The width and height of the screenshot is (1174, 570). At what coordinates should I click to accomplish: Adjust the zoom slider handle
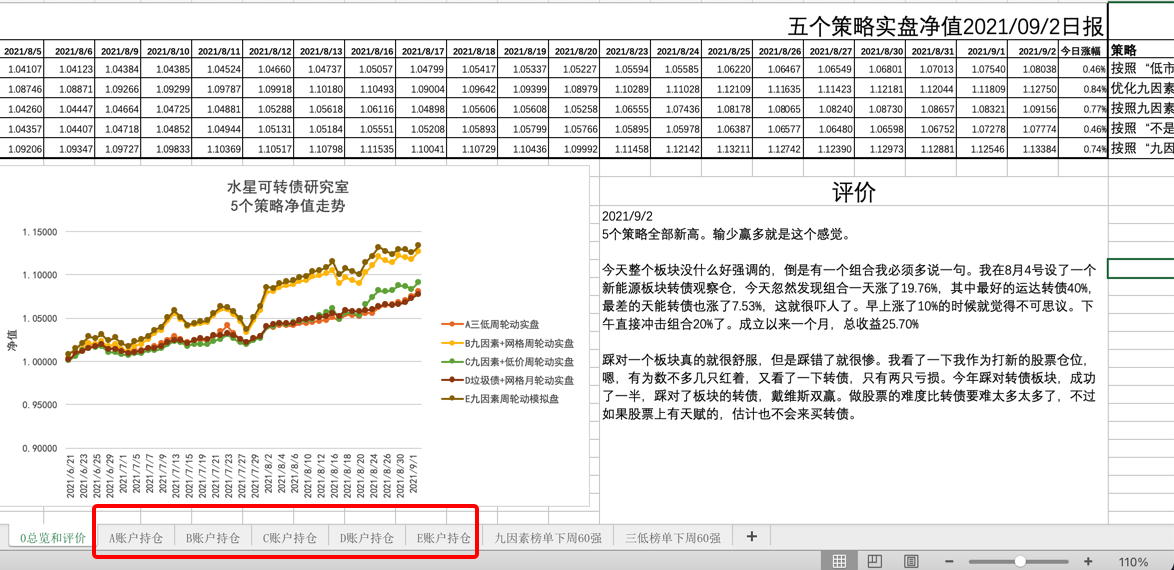(x=1020, y=561)
